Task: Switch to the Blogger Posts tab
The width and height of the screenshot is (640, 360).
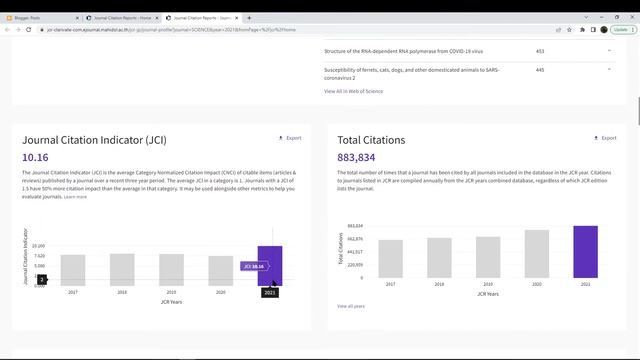Action: 41,18
